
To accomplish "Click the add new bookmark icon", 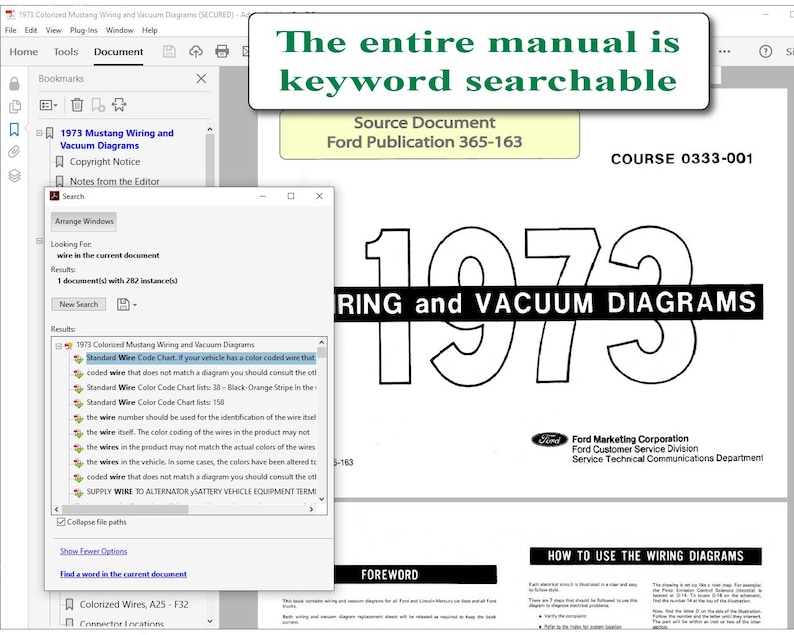I will (x=98, y=105).
